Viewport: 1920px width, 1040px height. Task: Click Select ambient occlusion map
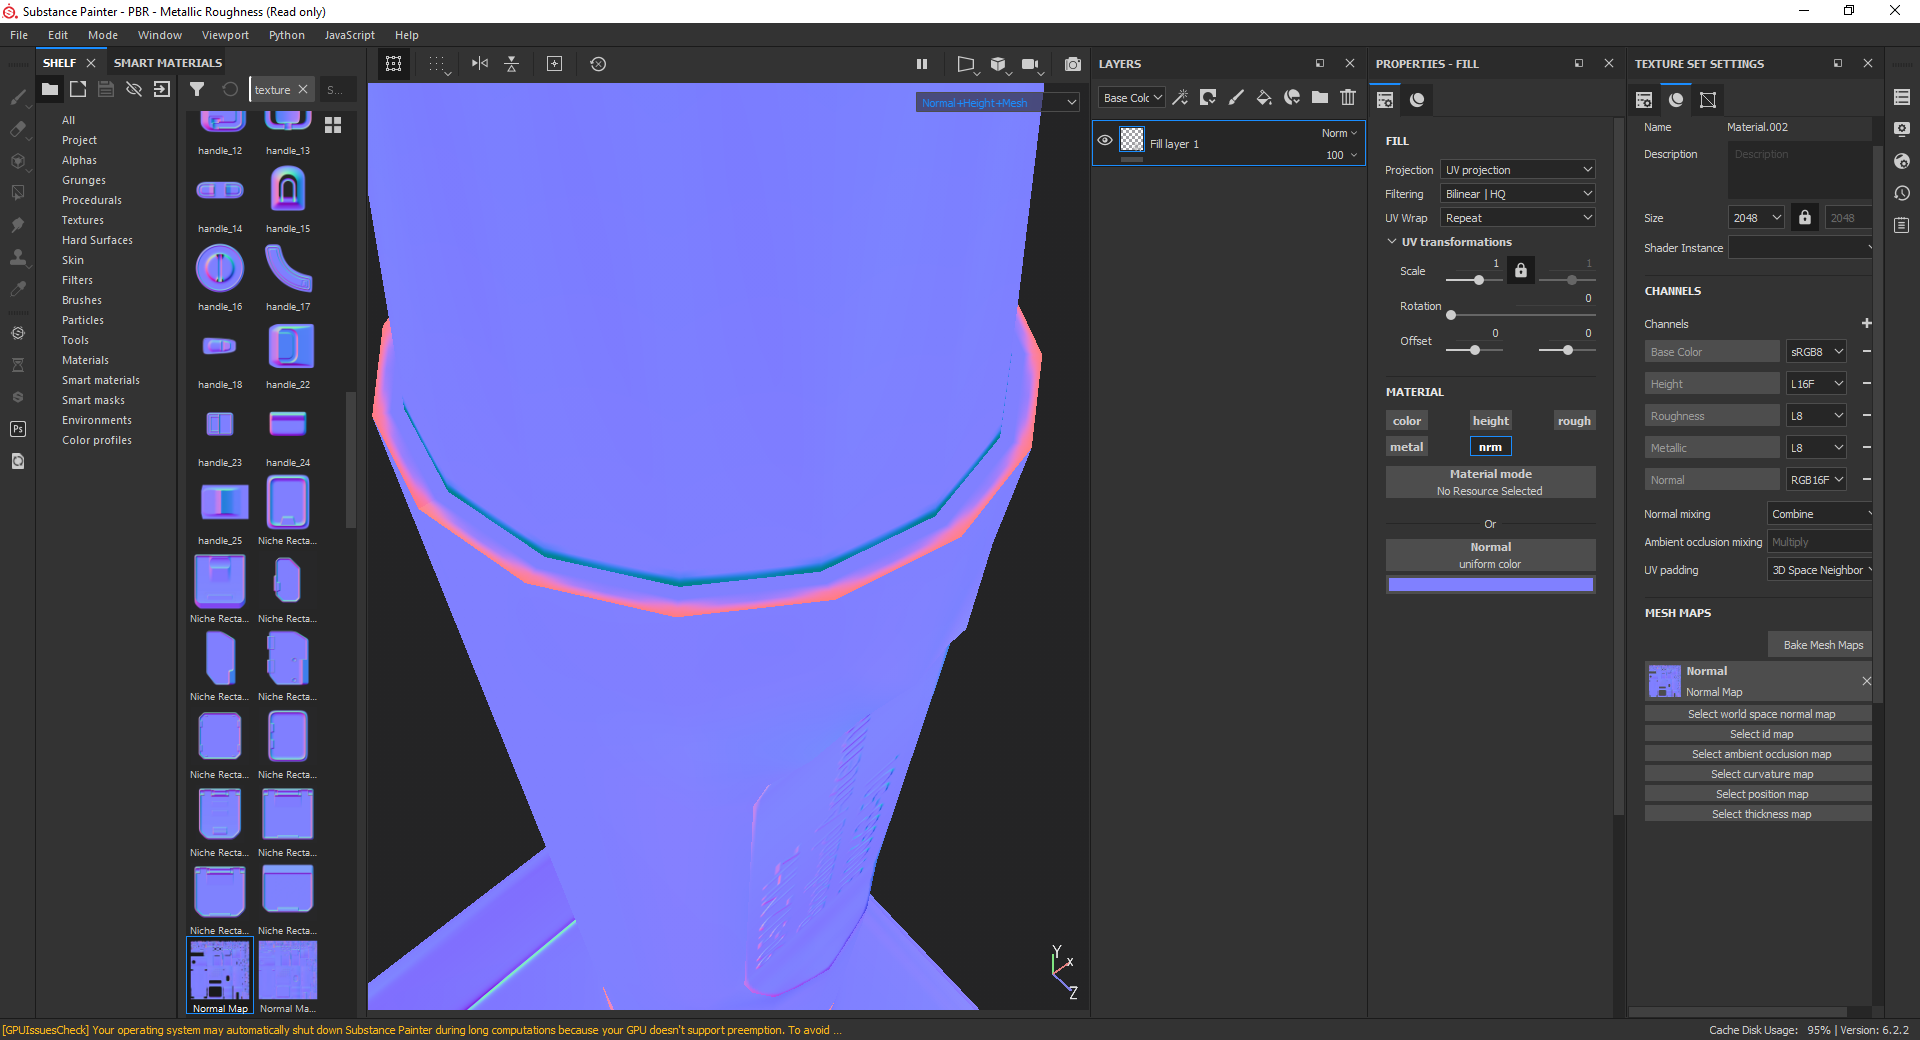pos(1760,754)
